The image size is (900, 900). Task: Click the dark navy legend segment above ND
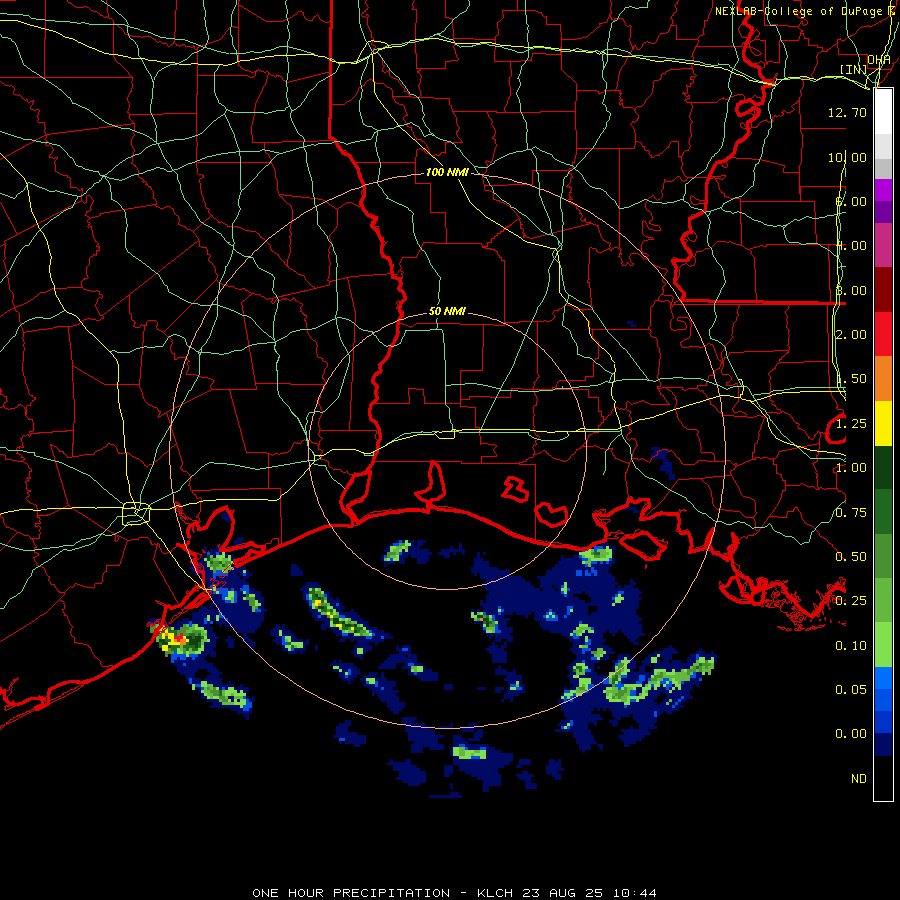(x=883, y=744)
